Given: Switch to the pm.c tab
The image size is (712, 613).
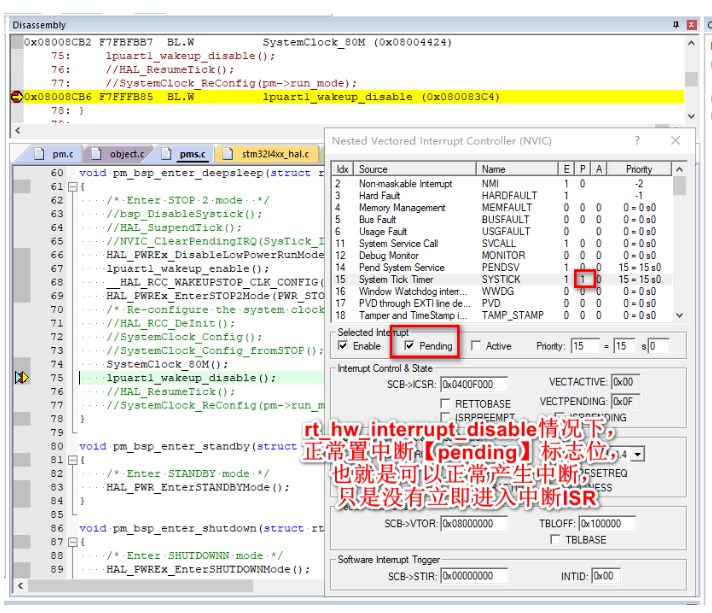Looking at the screenshot, I should (63, 154).
